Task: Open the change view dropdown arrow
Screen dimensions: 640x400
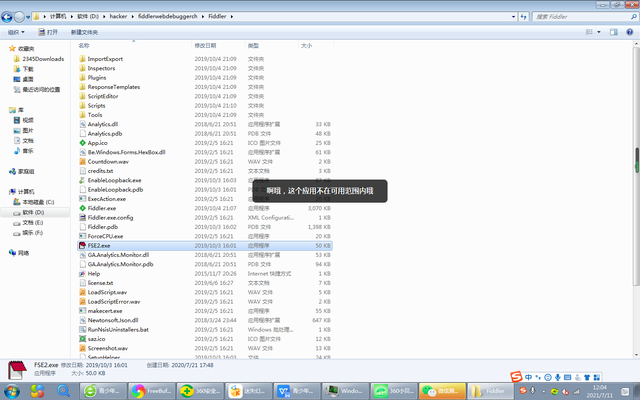Action: (599, 32)
